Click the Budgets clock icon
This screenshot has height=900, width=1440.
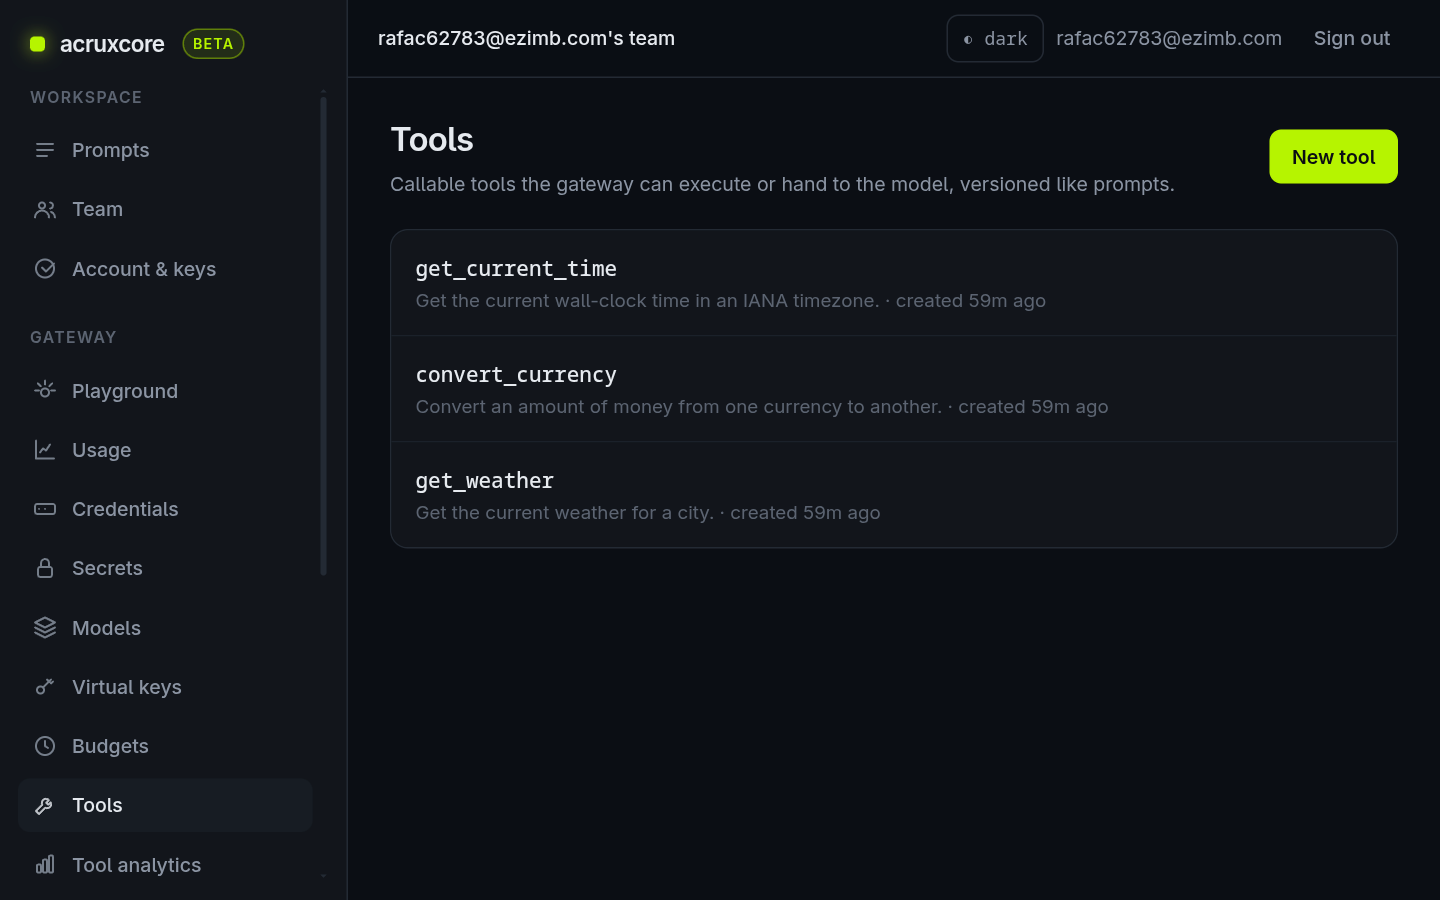(45, 746)
